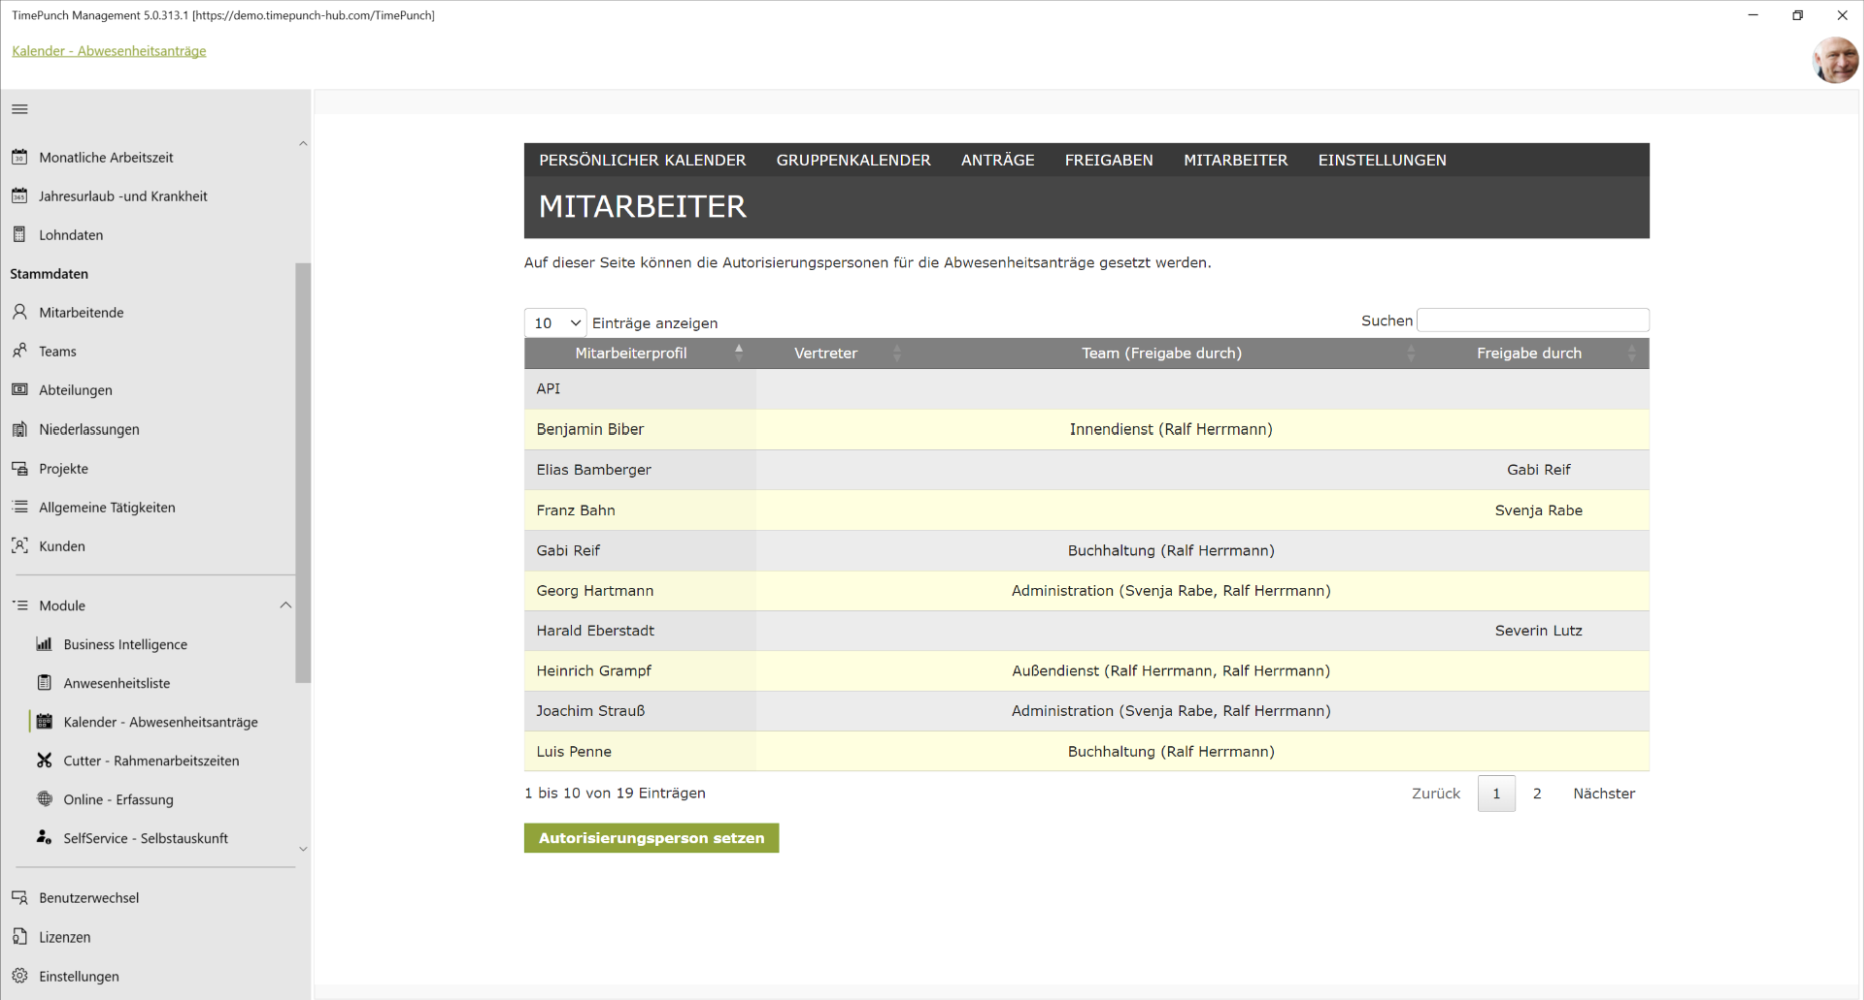Open the entries-per-page dropdown

coord(555,323)
